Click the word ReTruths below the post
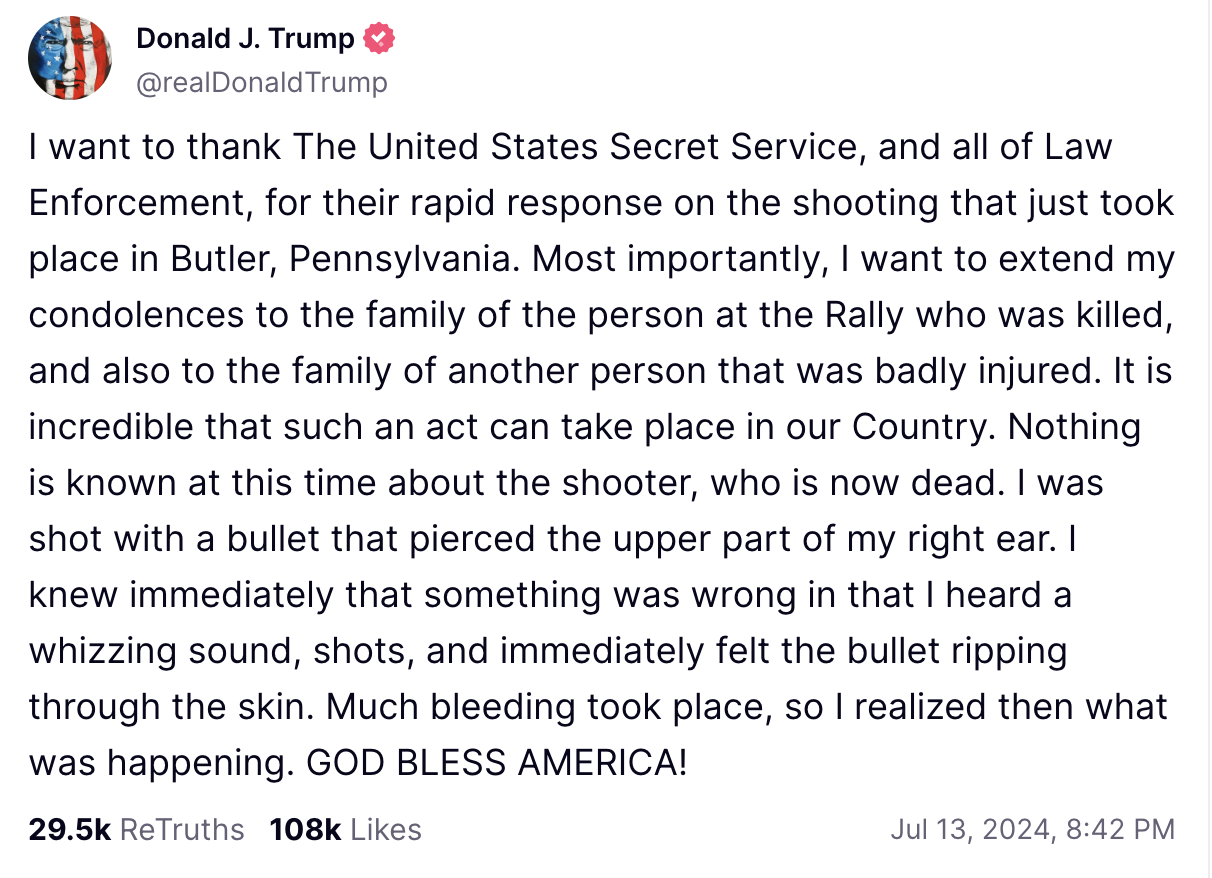 [x=181, y=829]
